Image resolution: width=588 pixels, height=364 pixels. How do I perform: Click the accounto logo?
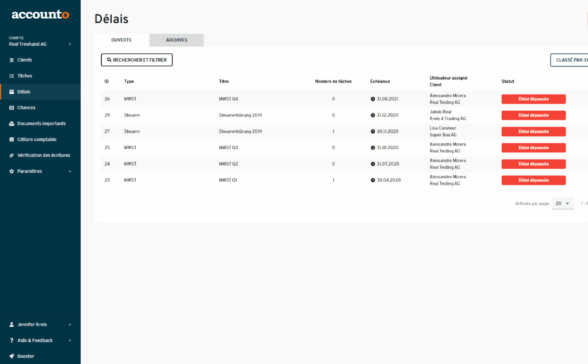click(x=40, y=14)
